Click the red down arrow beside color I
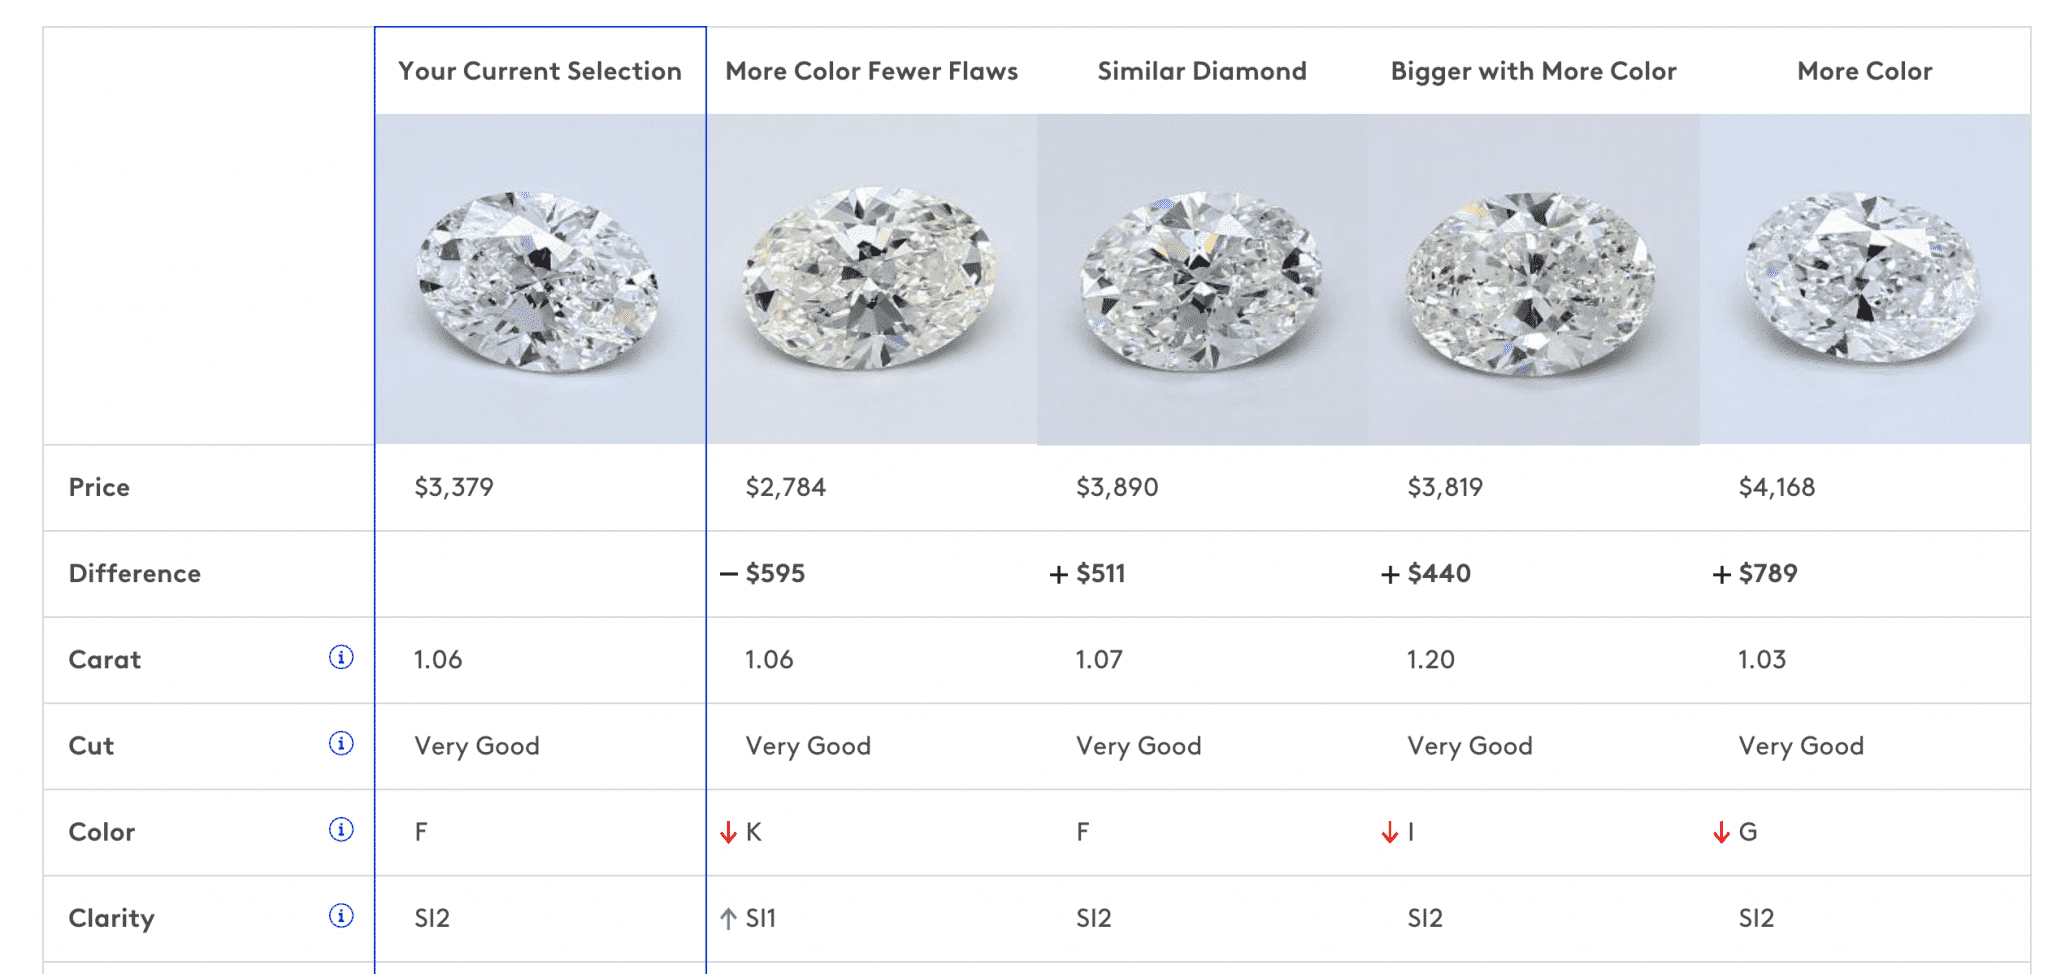The width and height of the screenshot is (2048, 974). pos(1389,832)
